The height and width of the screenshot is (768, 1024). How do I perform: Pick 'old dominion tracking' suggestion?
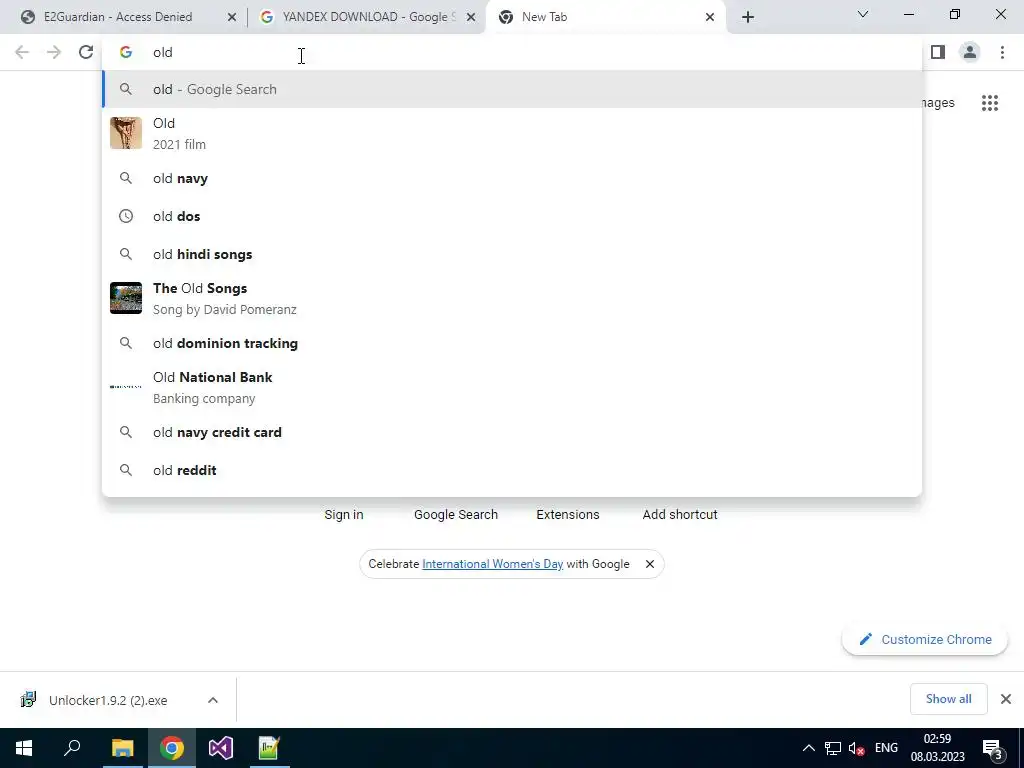point(512,344)
